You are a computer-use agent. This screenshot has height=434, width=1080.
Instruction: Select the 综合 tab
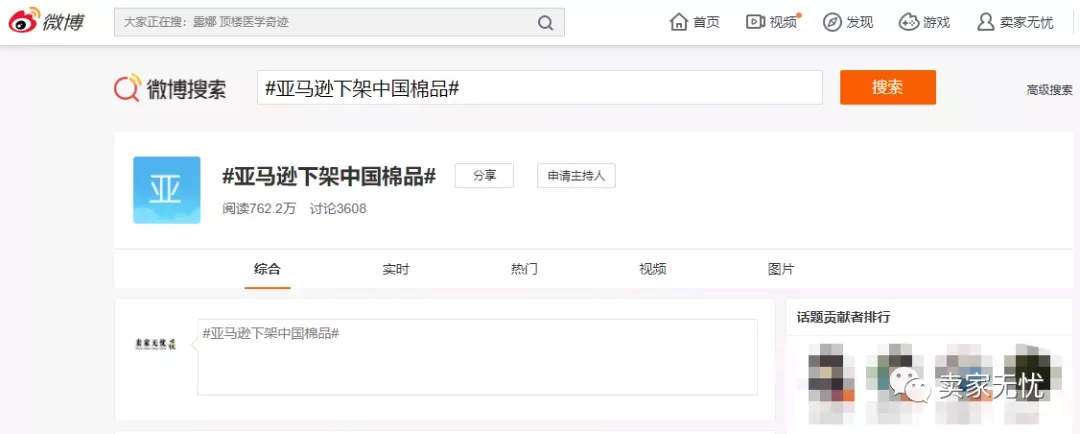tap(267, 269)
